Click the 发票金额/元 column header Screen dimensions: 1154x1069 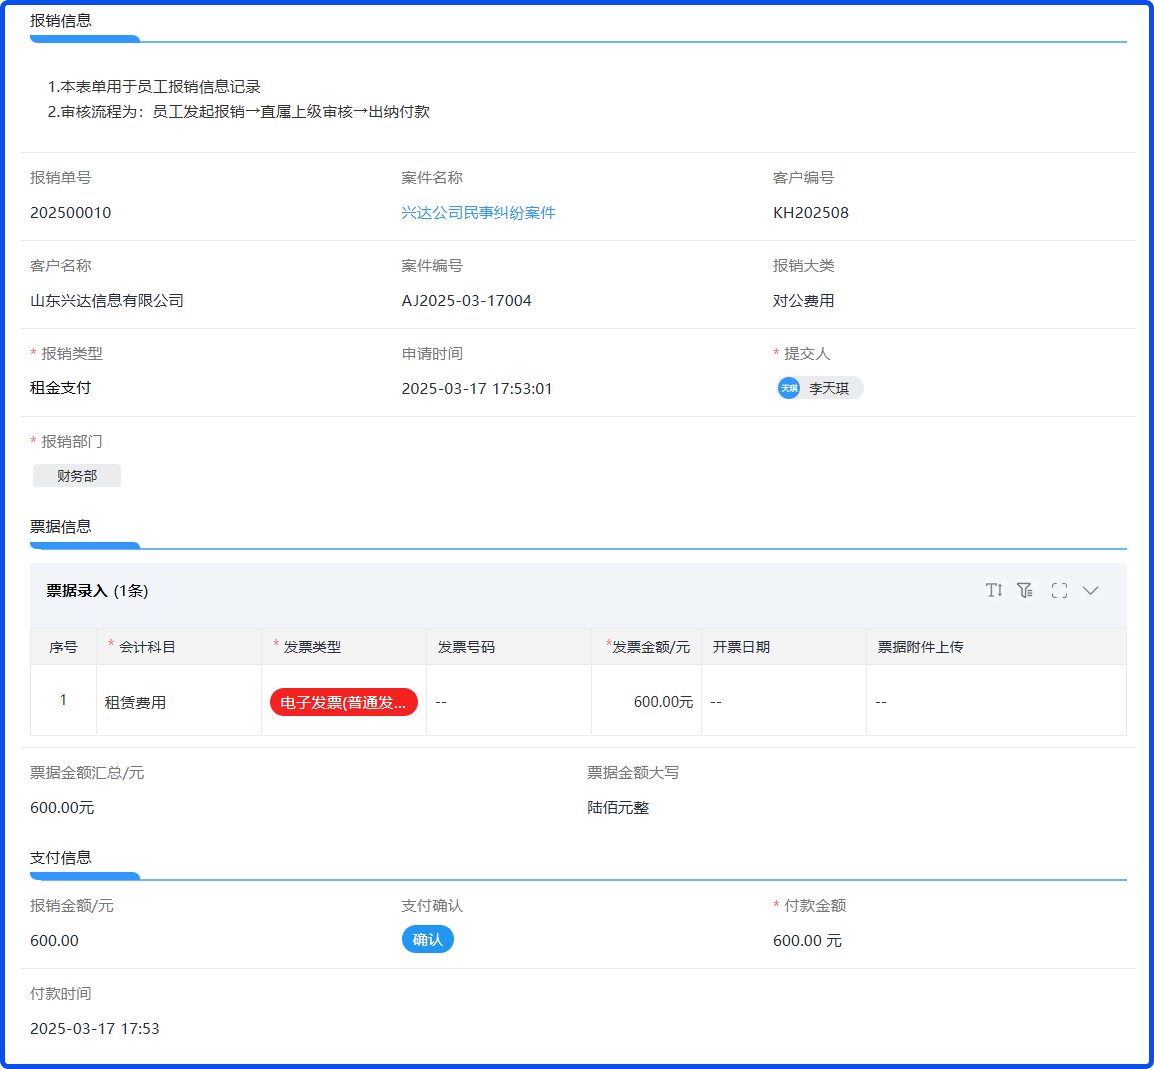click(x=650, y=647)
